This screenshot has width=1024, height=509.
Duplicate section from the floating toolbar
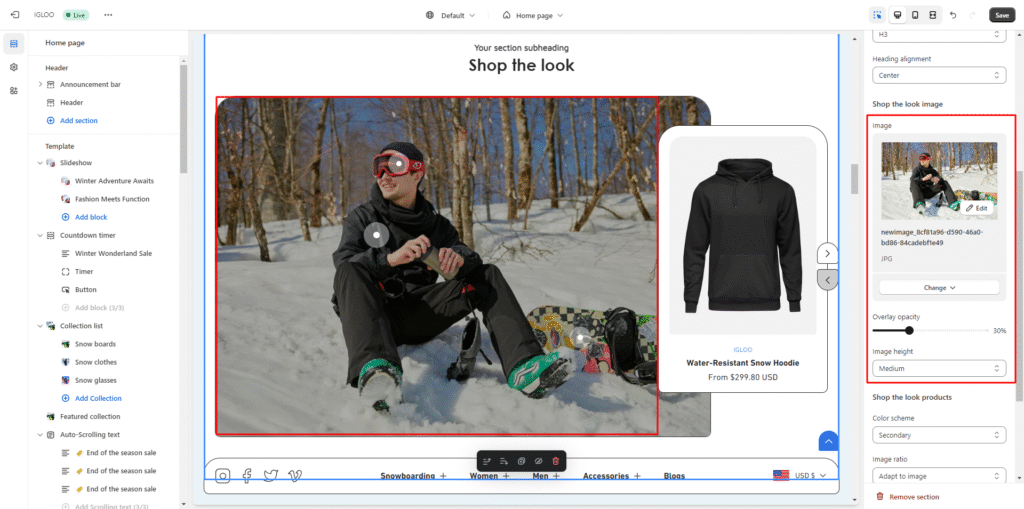pos(521,461)
